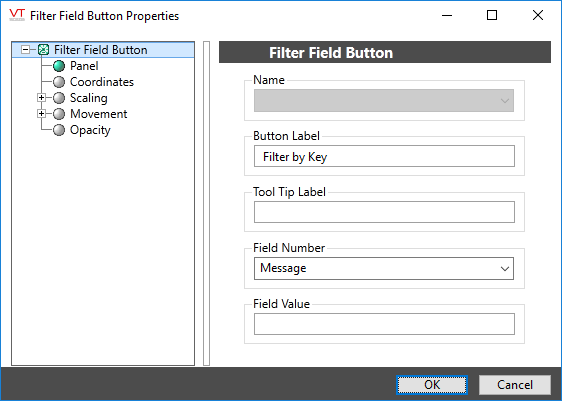Click the grey Movement ball icon
Viewport: 562px width, 401px height.
tap(59, 114)
